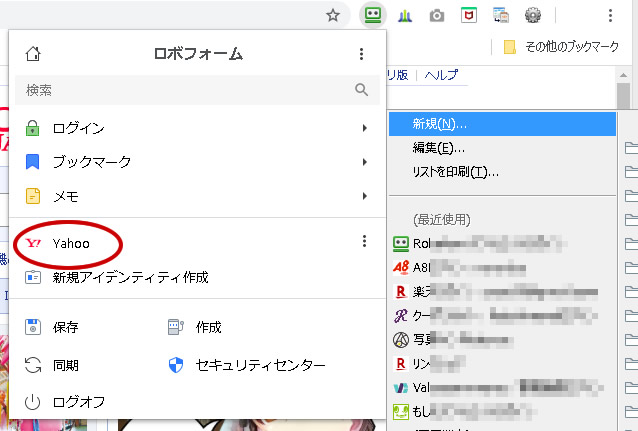The image size is (638, 431).
Task: Expand the メモ submenu arrow
Action: pos(365,196)
